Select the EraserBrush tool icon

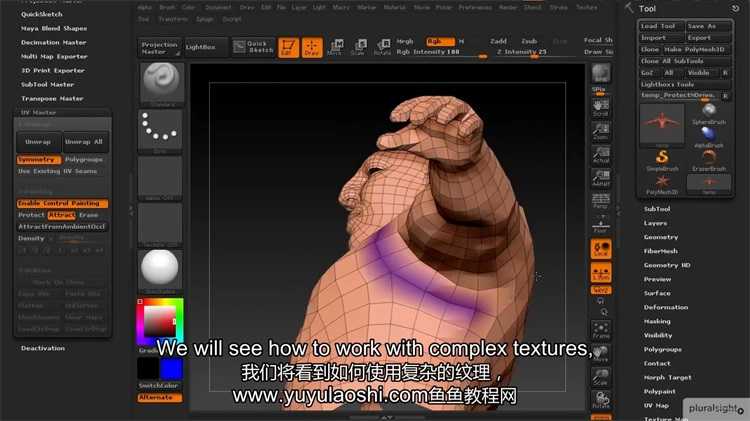(x=709, y=161)
